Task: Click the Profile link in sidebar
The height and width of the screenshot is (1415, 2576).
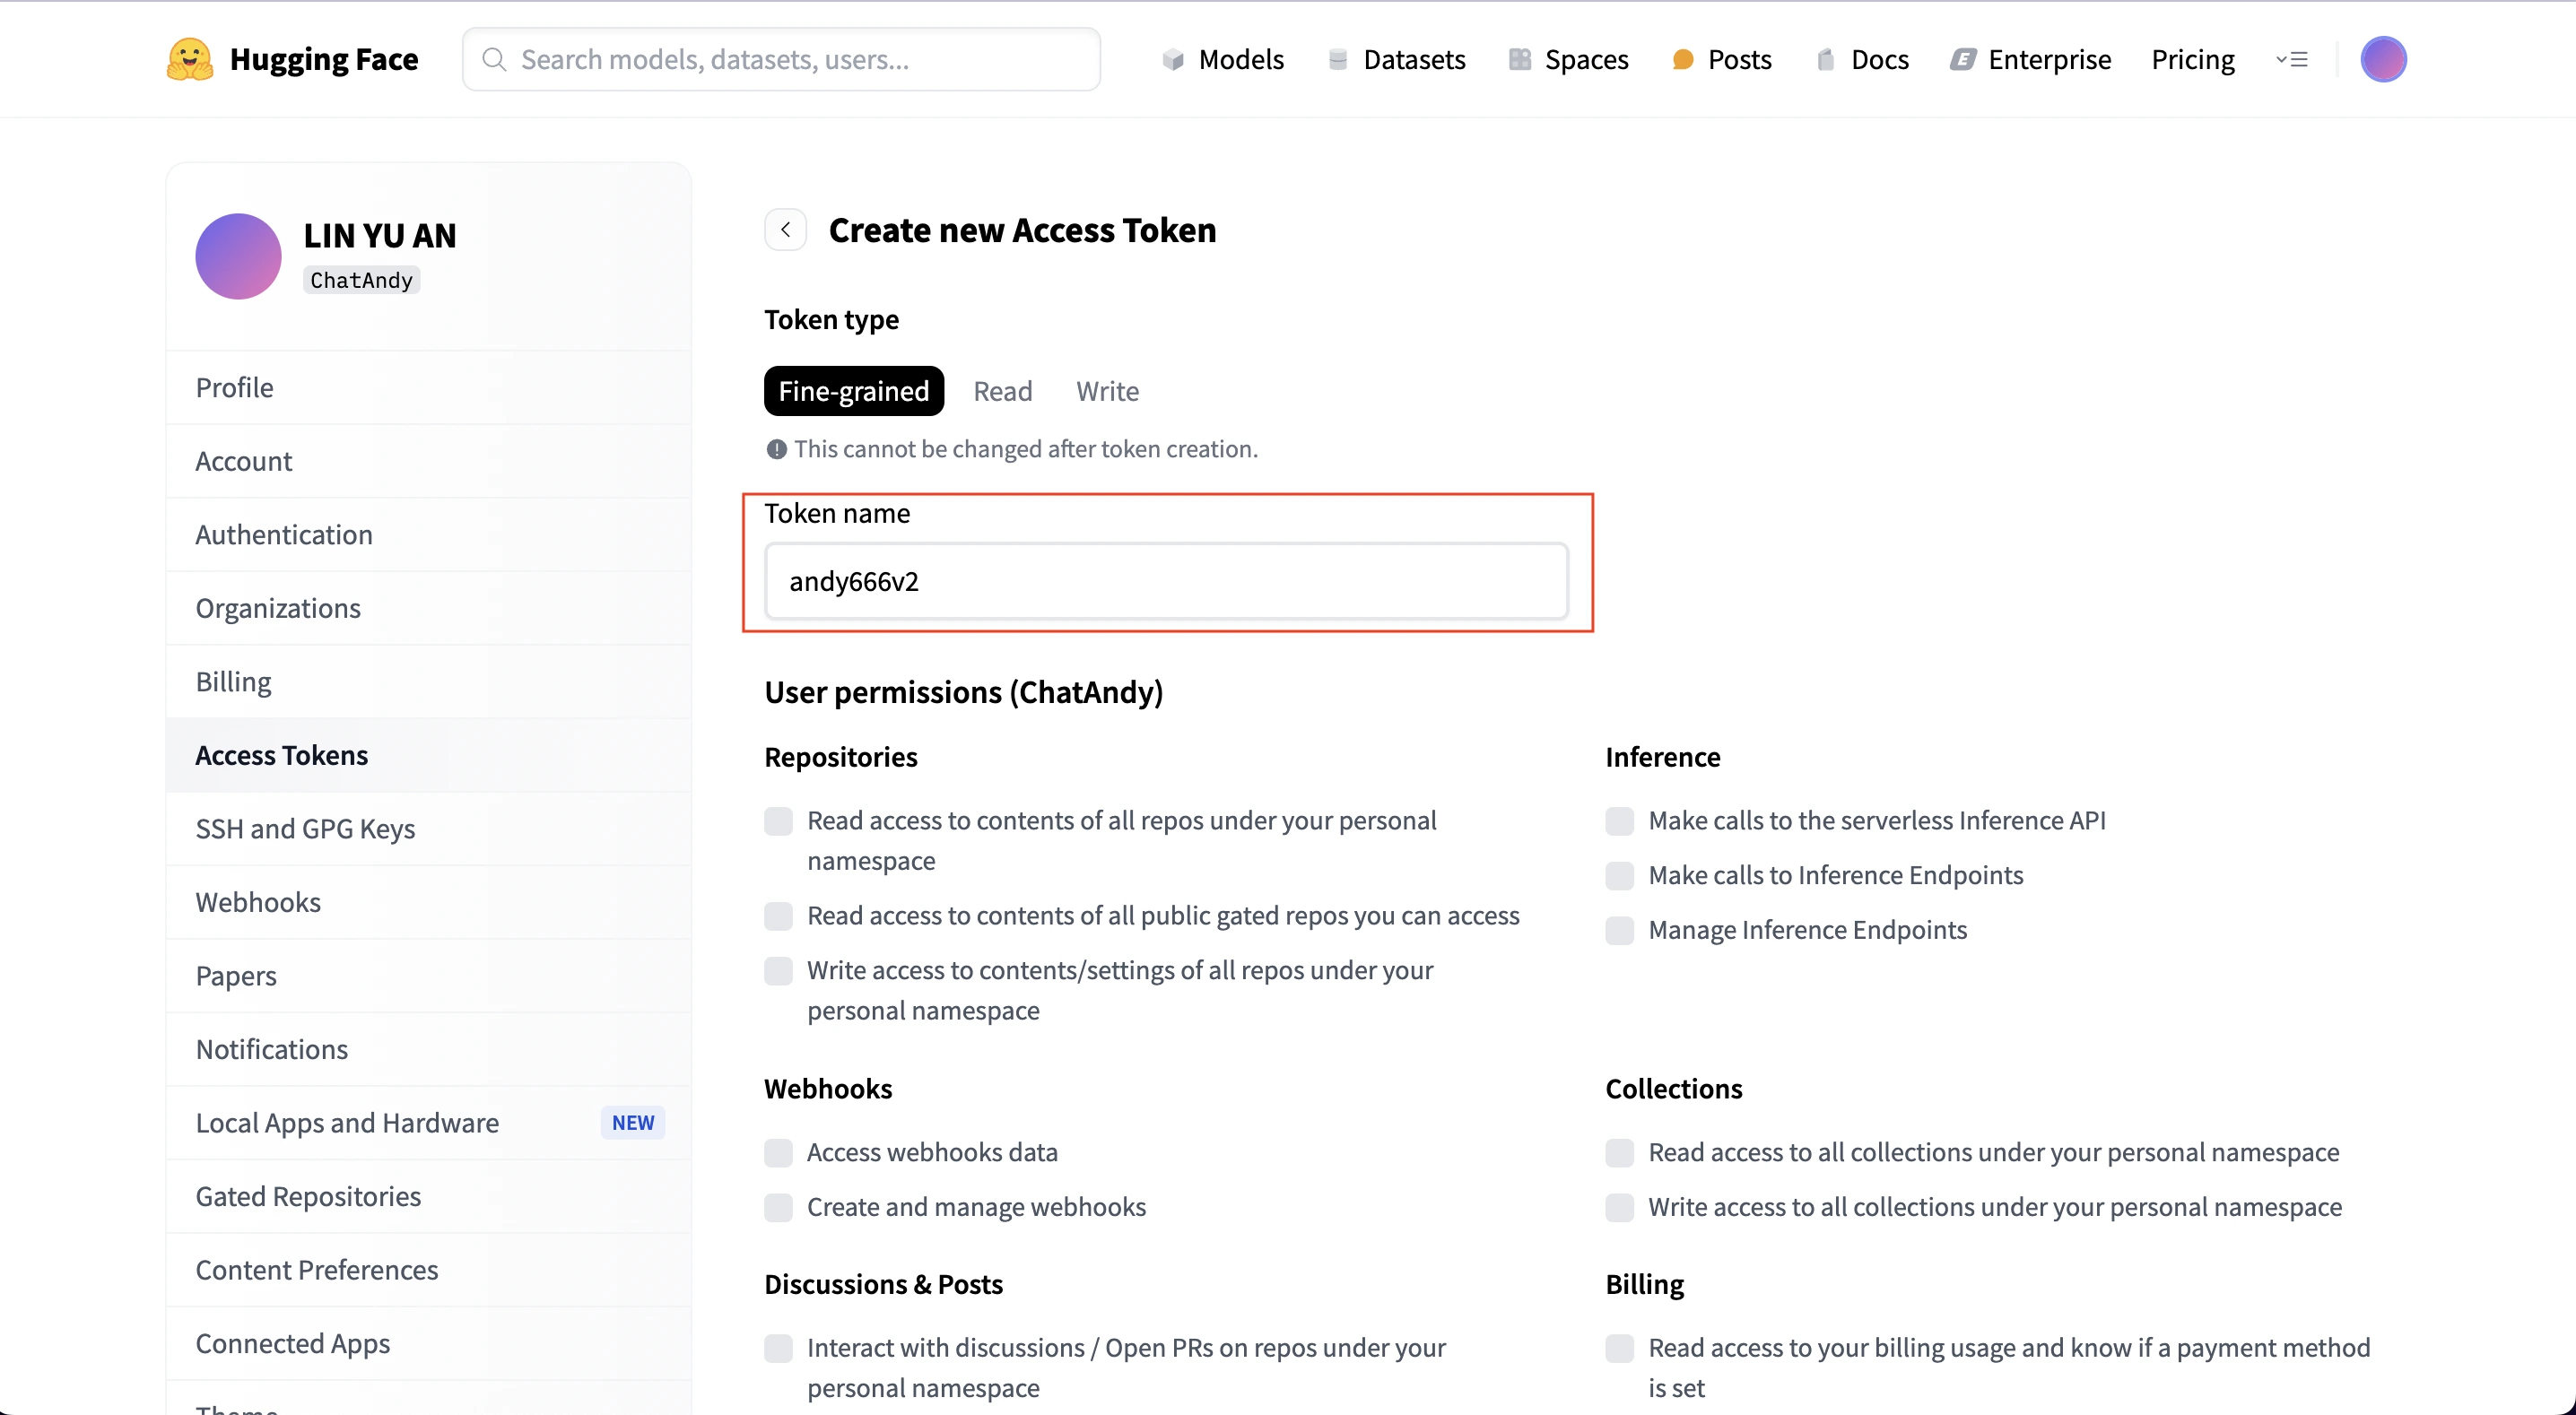Action: (x=233, y=386)
